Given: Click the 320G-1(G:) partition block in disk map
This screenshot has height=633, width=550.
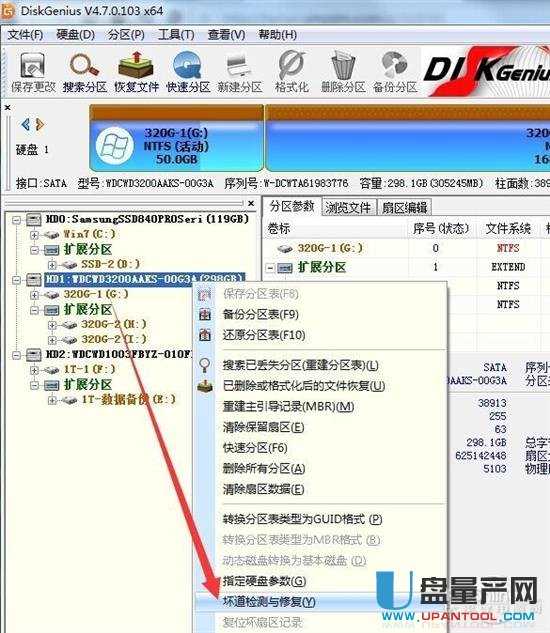Looking at the screenshot, I should tap(176, 138).
